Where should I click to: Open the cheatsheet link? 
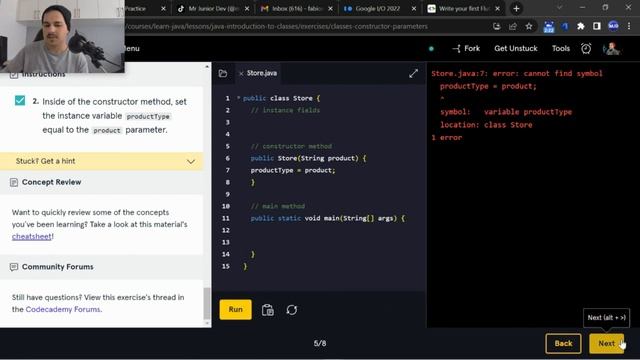point(31,236)
